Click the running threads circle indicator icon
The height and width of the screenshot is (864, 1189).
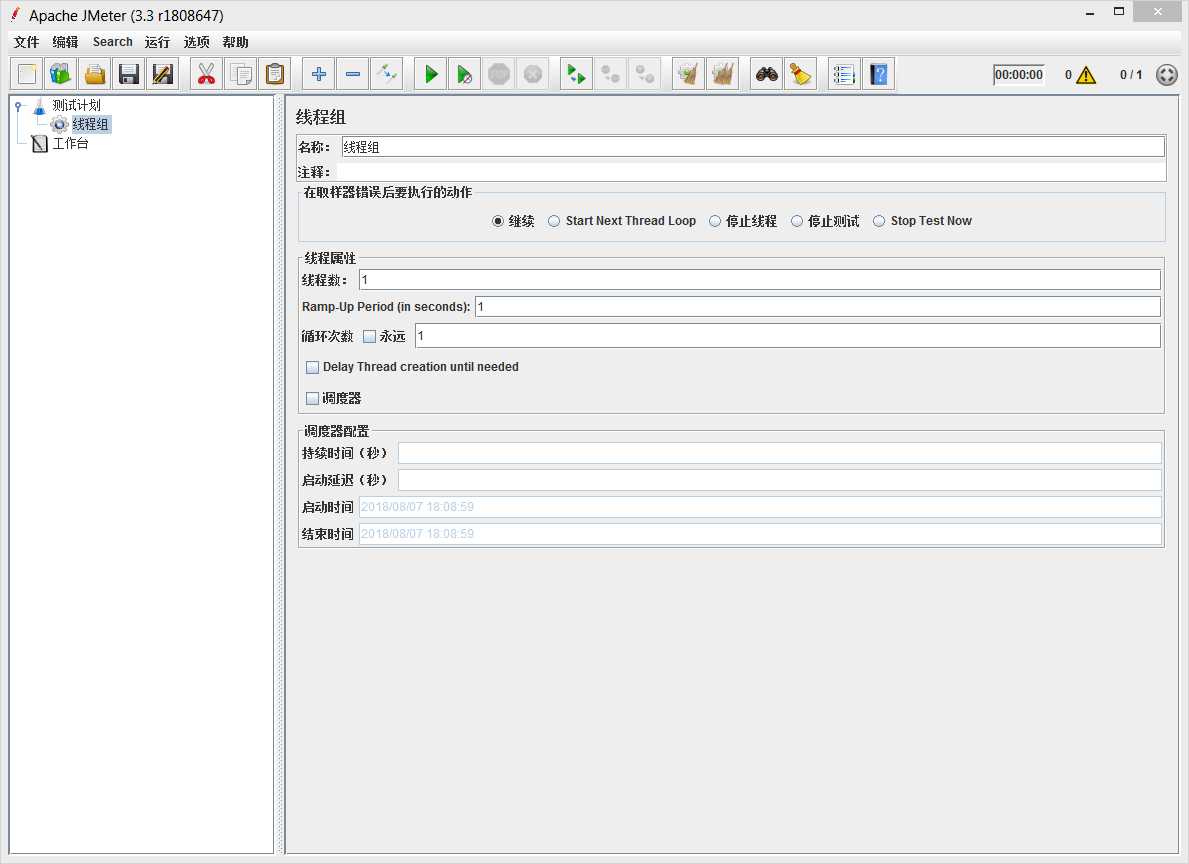pos(1167,75)
